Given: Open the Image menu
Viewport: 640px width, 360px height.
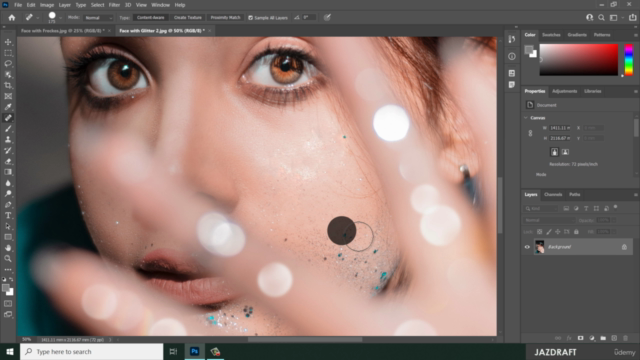Looking at the screenshot, I should coord(47,5).
